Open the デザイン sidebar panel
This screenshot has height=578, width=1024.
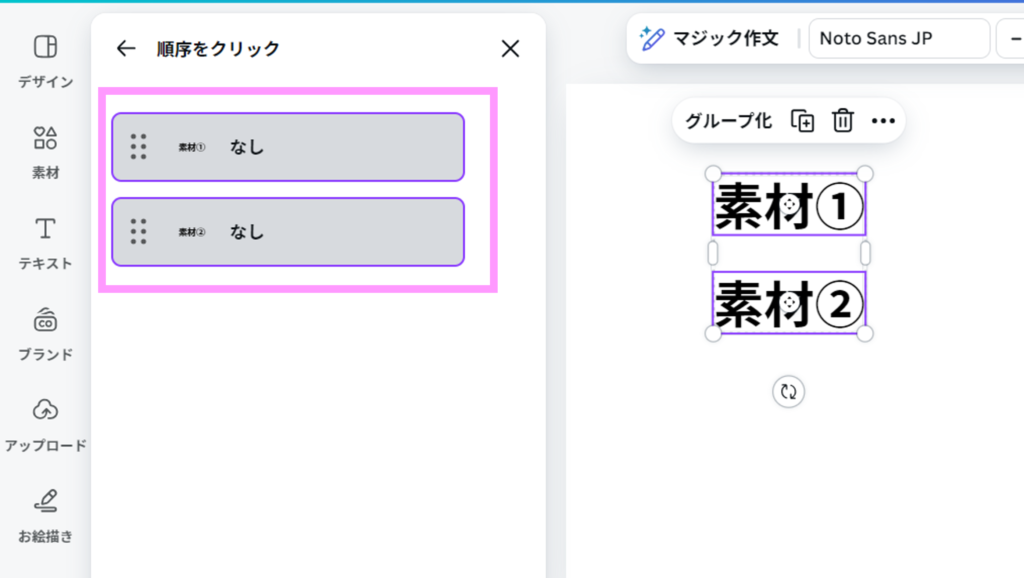tap(45, 60)
